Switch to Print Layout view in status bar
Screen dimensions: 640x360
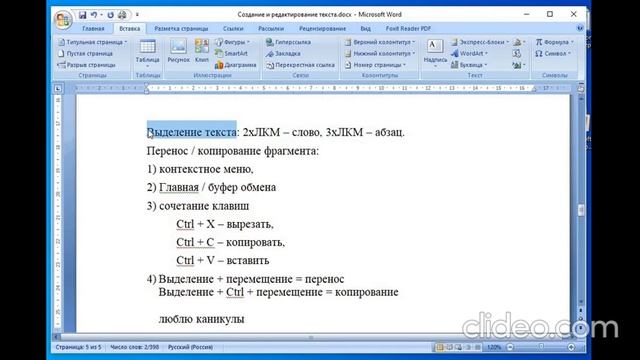440,347
